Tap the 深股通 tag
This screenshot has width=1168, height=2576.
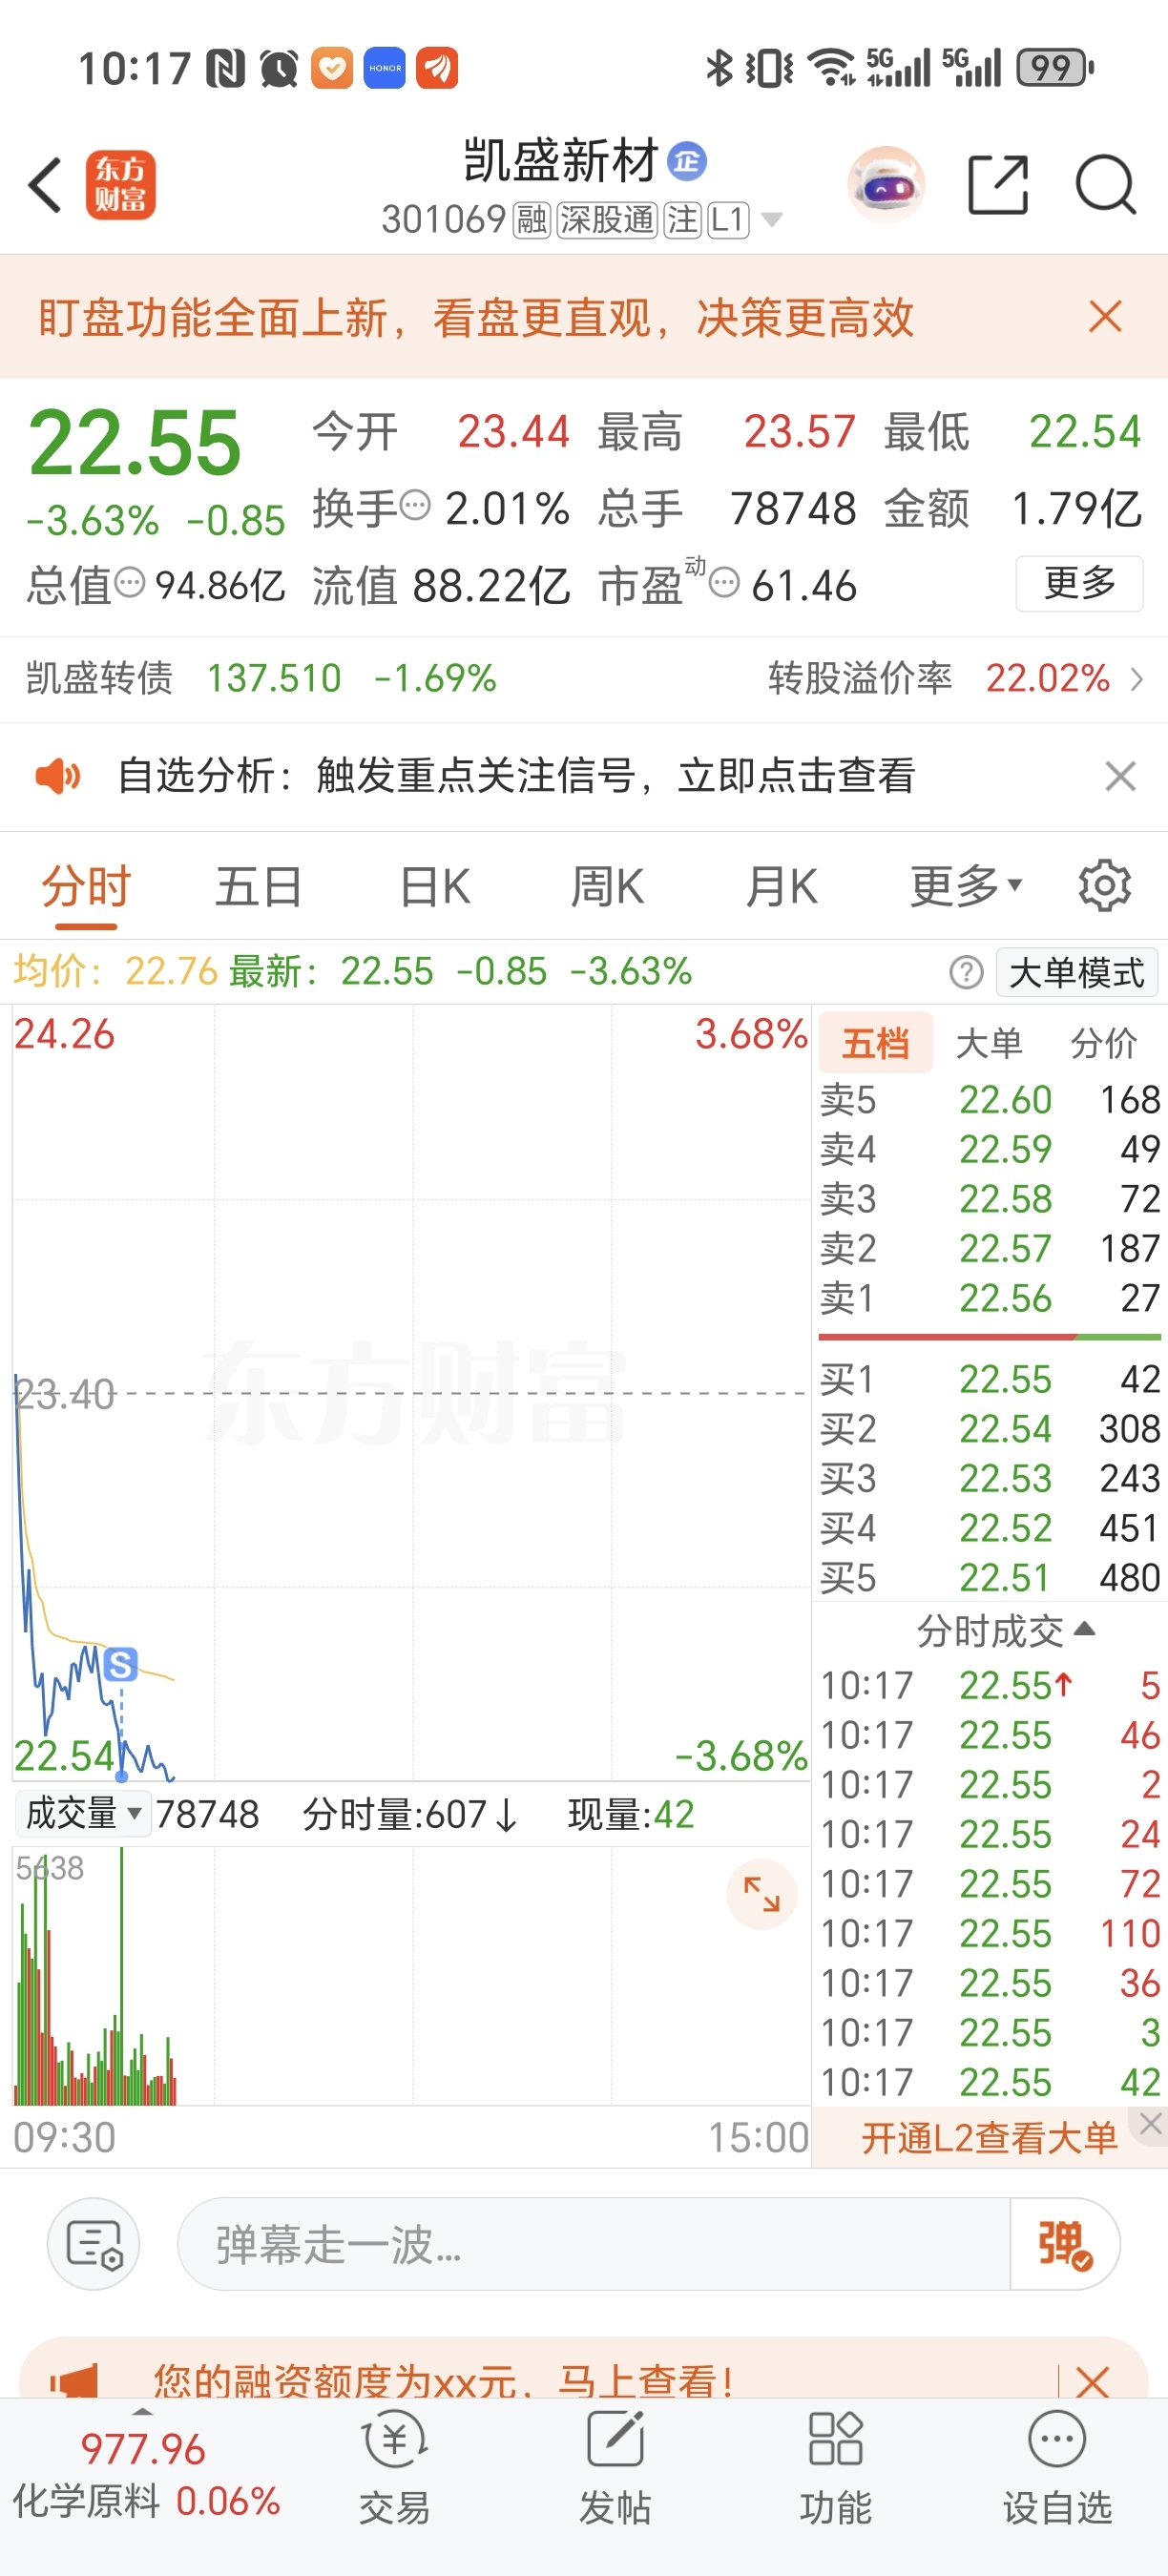(x=607, y=219)
